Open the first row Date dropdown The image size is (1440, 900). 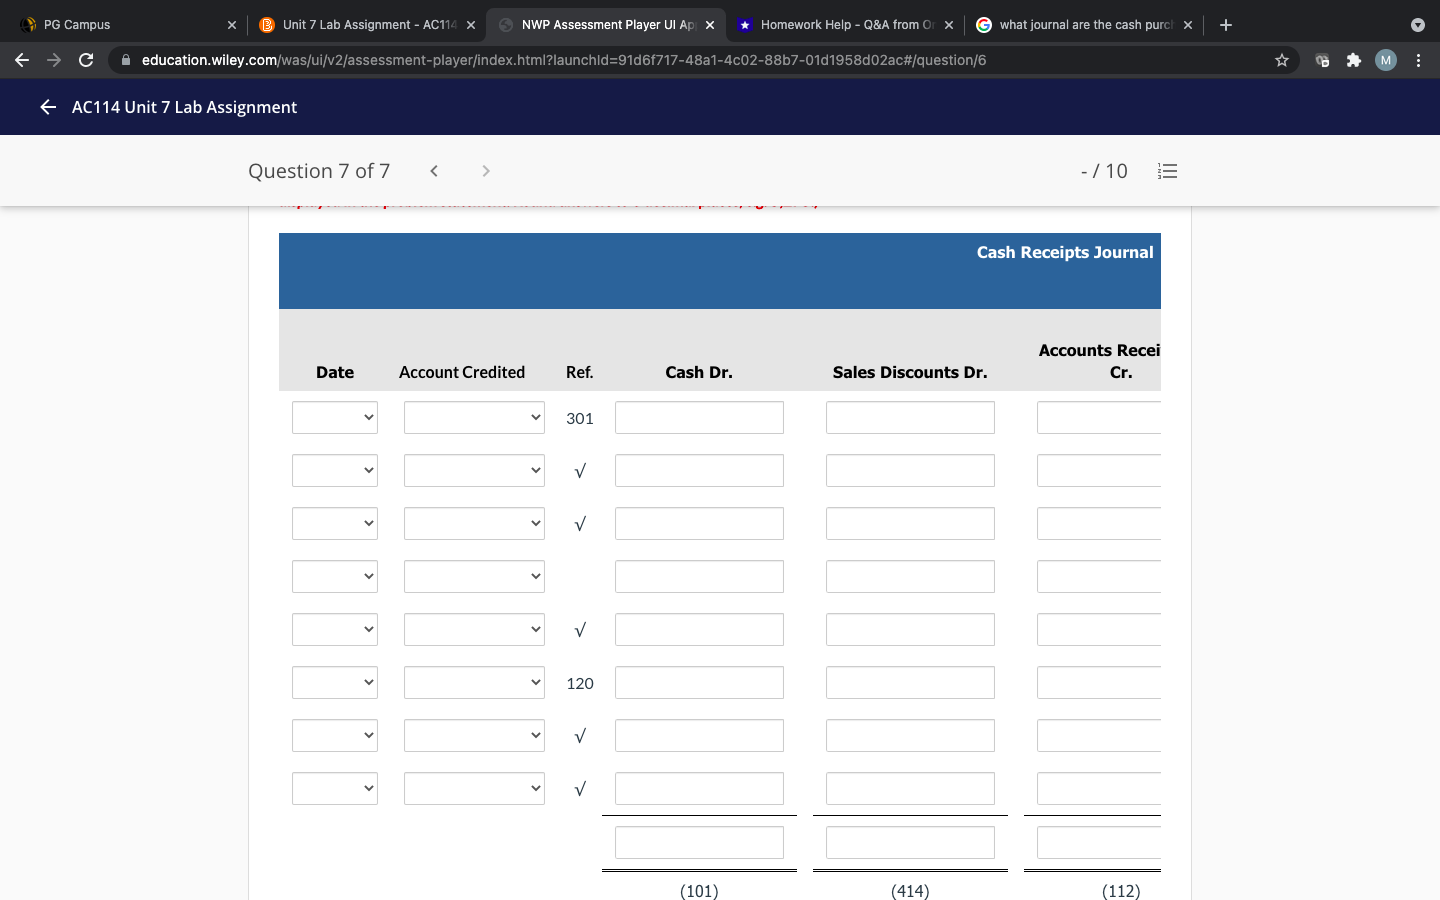point(335,417)
